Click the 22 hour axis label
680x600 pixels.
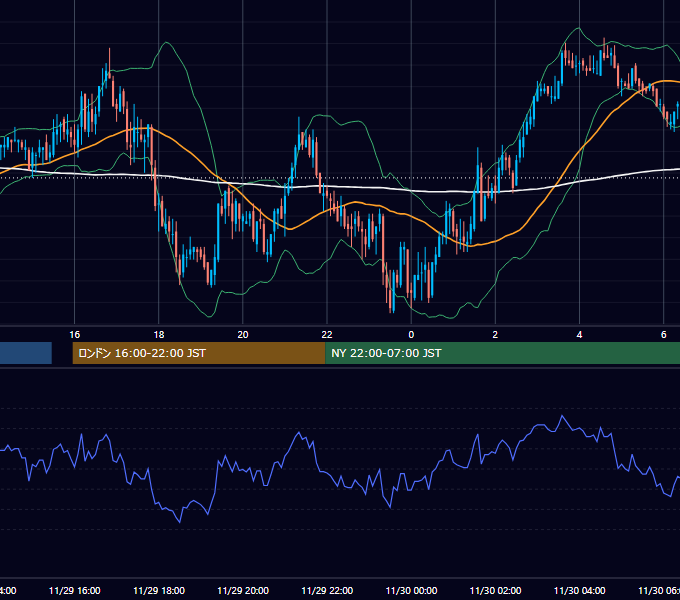(327, 335)
